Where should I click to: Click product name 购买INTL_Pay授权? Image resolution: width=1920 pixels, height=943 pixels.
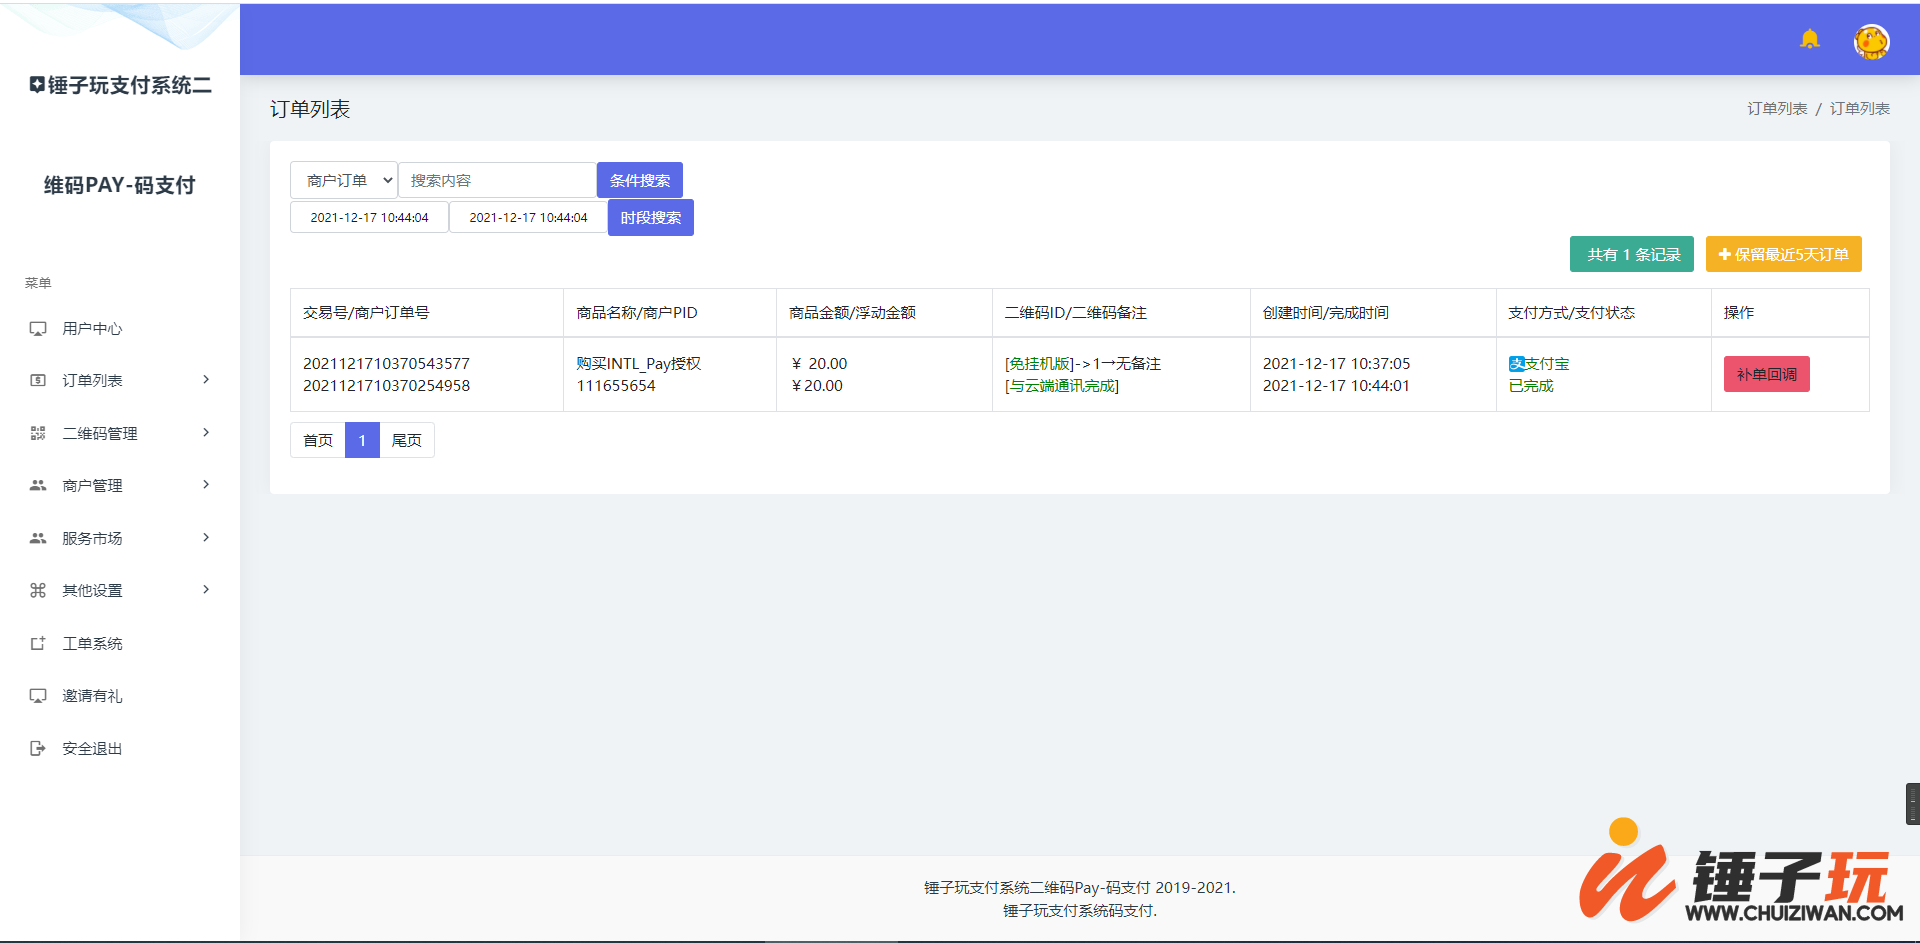638,364
